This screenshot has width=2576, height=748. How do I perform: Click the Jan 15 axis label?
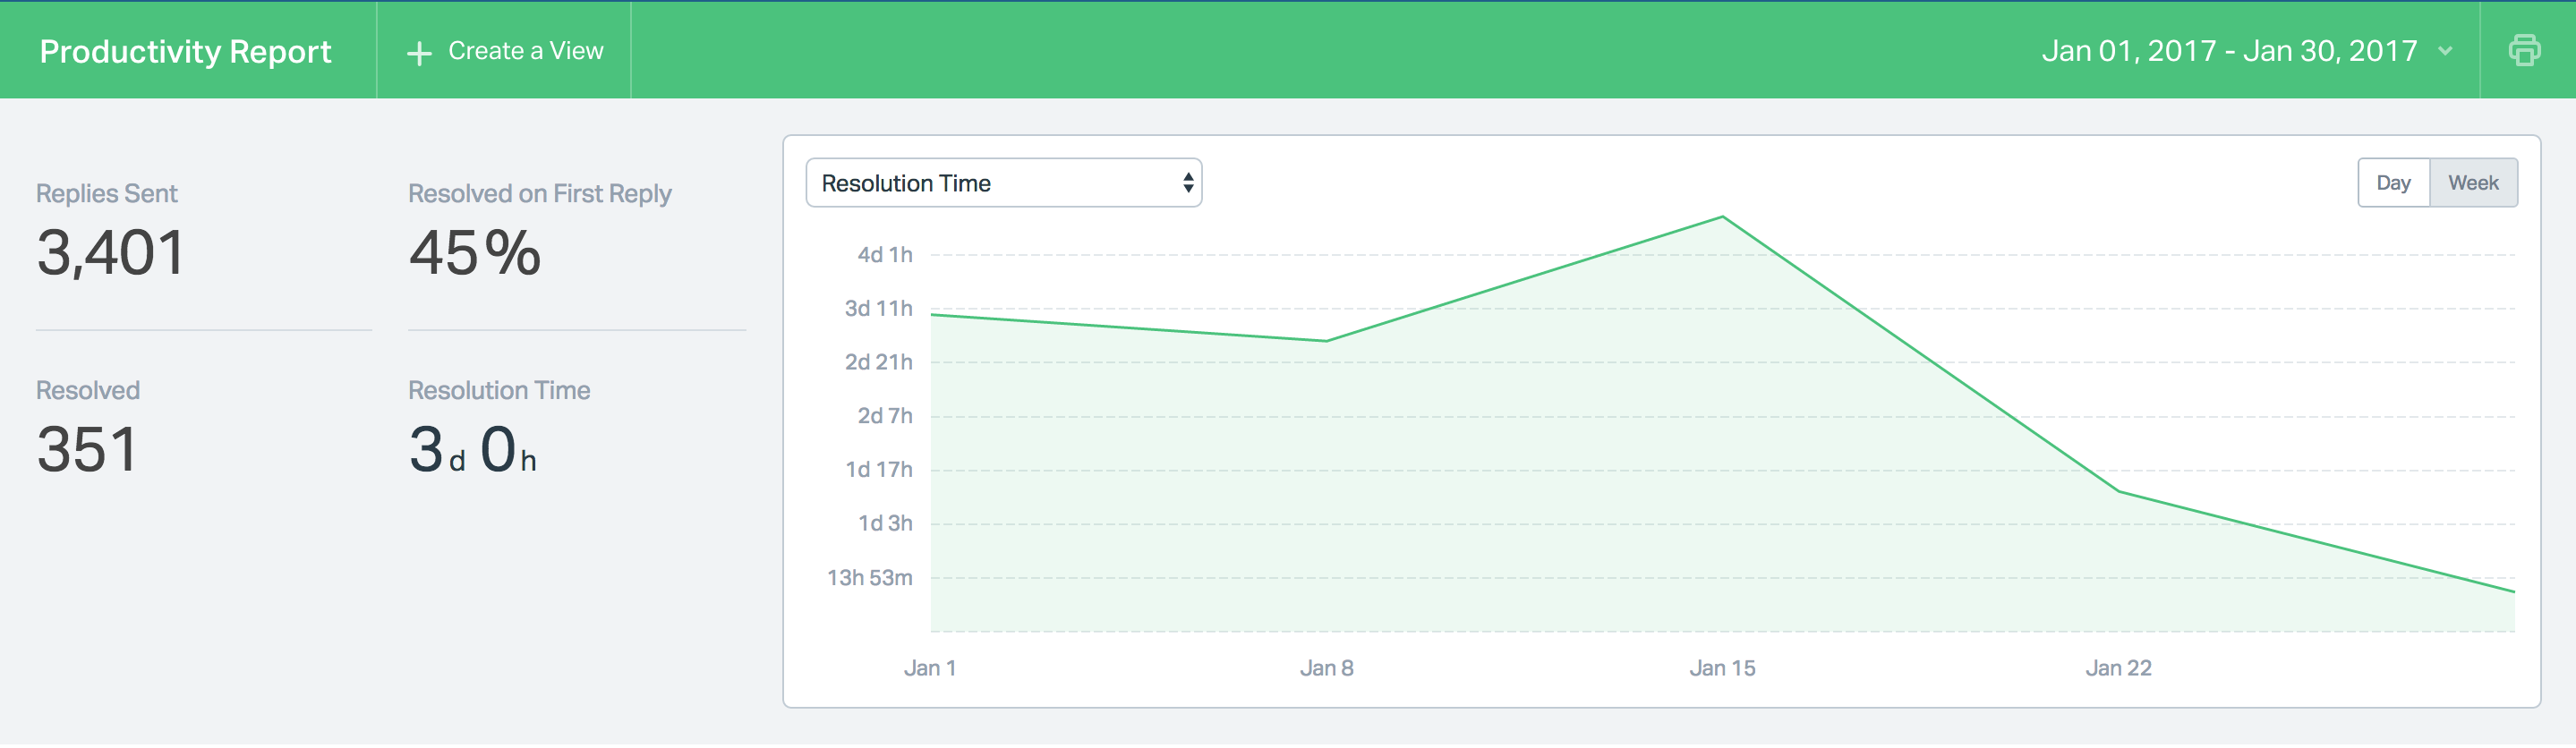pos(1722,668)
